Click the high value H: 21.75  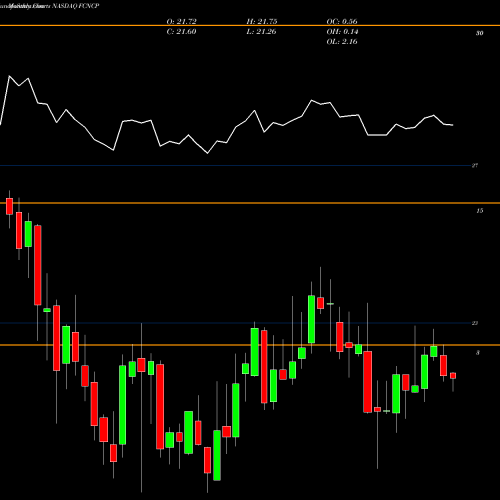[262, 22]
